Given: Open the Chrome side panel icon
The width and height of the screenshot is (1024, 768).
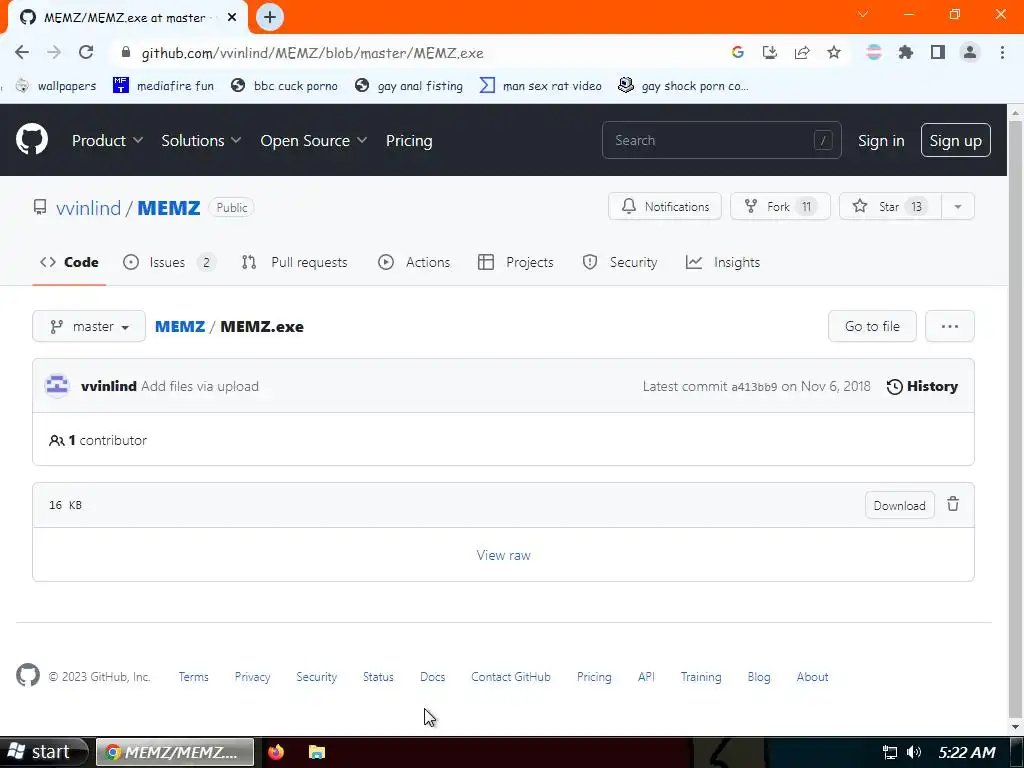Looking at the screenshot, I should tap(938, 53).
